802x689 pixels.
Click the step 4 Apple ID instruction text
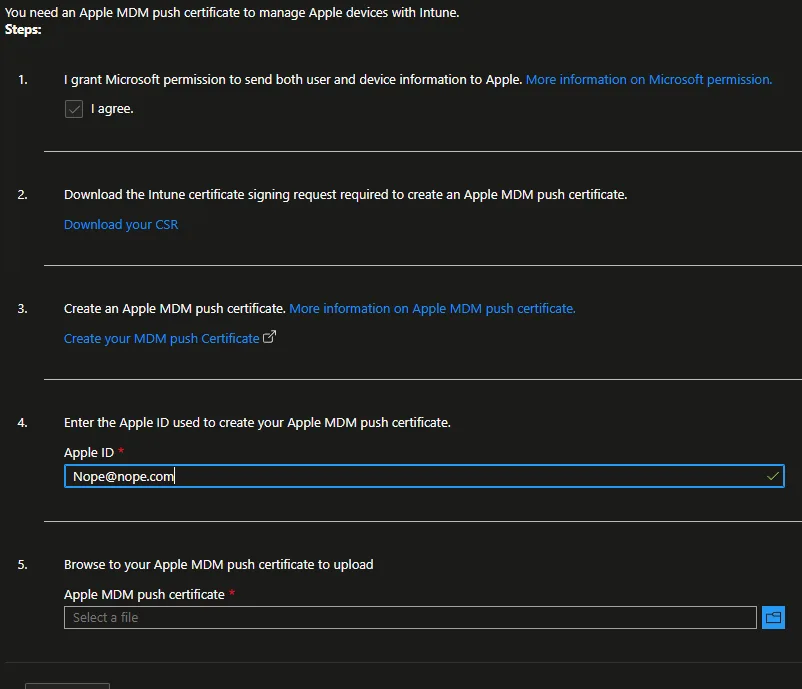click(257, 422)
